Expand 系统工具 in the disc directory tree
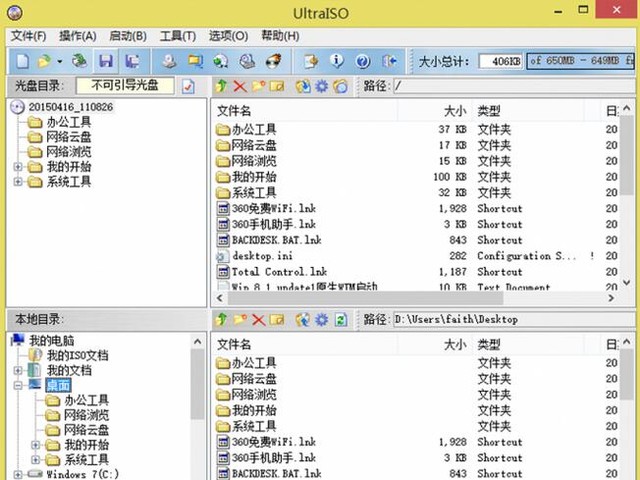The height and width of the screenshot is (480, 640). tap(18, 182)
